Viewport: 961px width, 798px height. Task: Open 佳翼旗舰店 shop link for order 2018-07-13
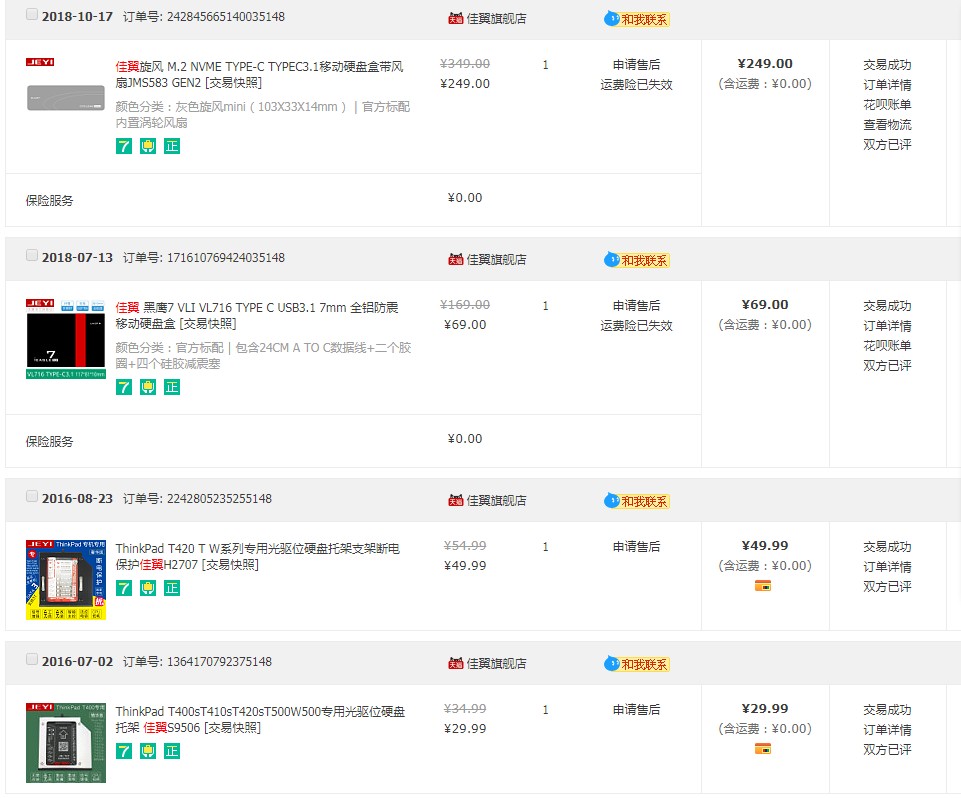click(496, 259)
